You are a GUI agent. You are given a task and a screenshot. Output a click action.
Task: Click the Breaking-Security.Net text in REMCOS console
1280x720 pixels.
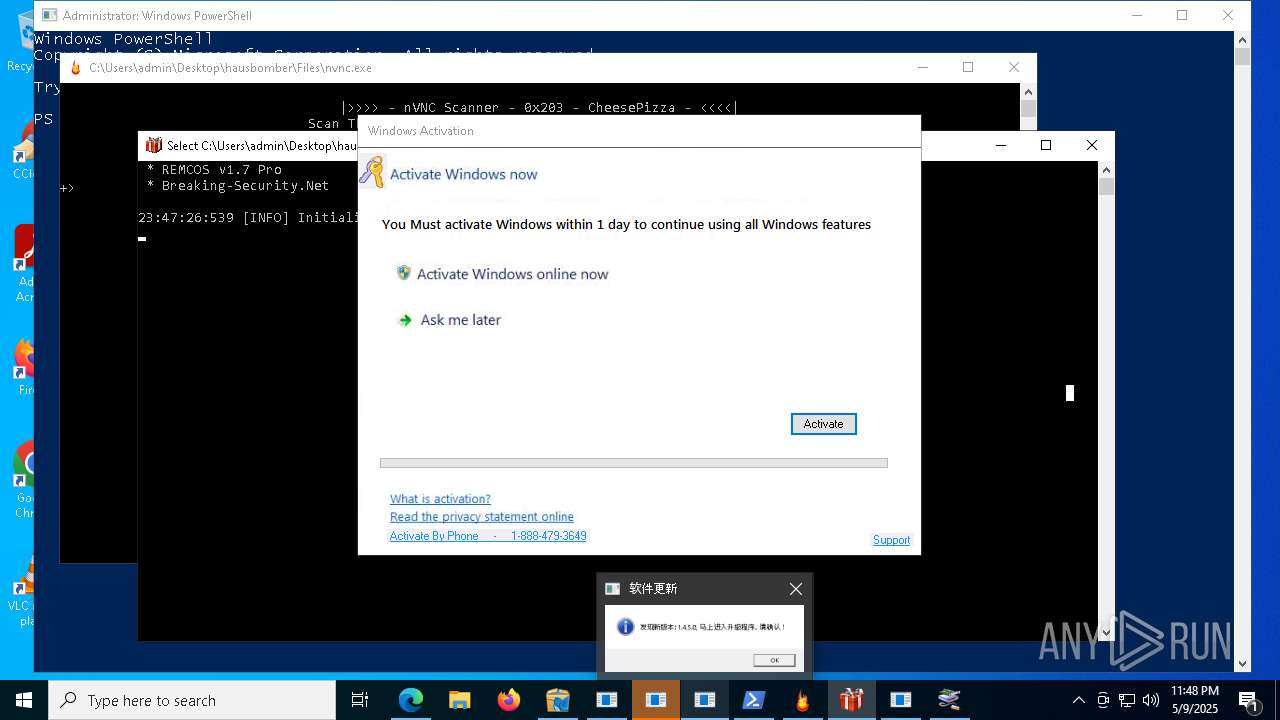[x=245, y=185]
